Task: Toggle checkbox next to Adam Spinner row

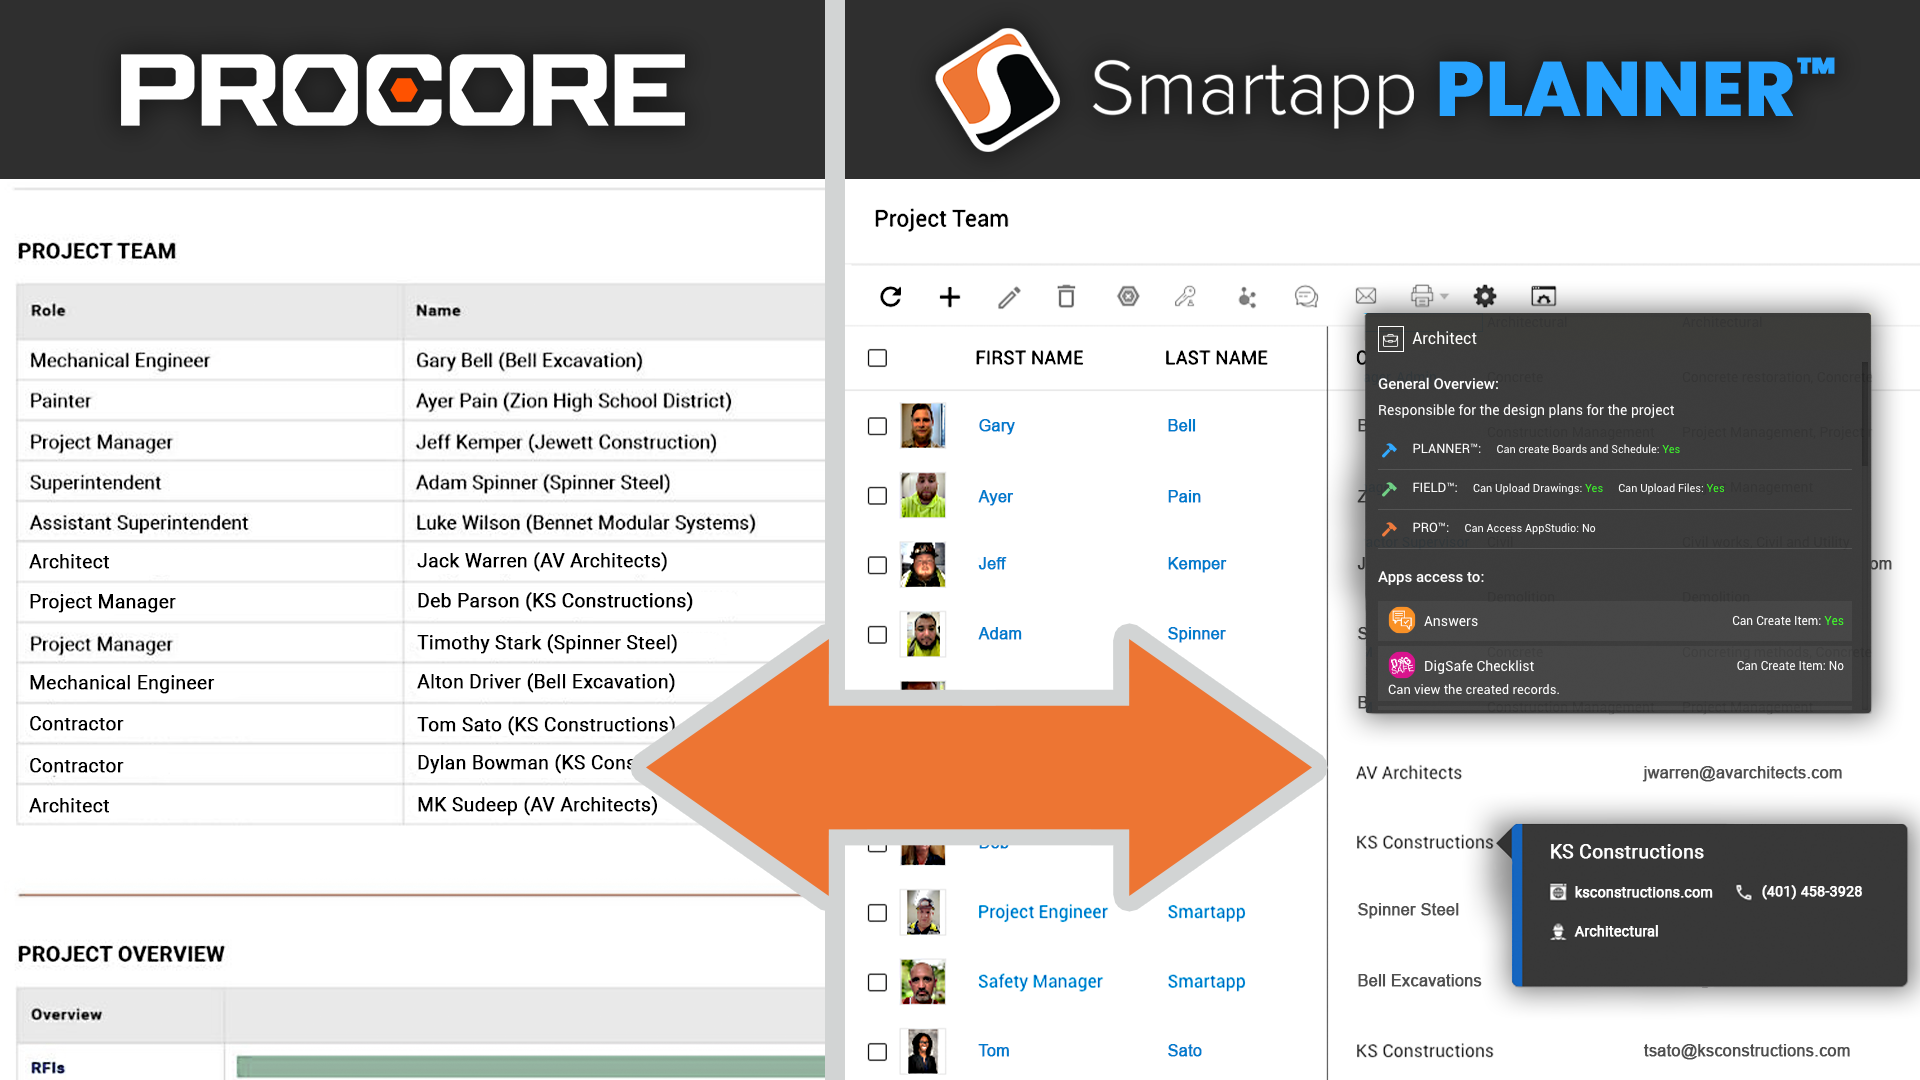Action: 877,633
